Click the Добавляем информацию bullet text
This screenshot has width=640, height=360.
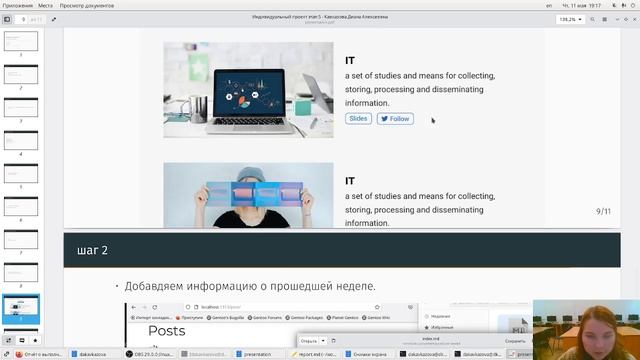[x=250, y=286]
